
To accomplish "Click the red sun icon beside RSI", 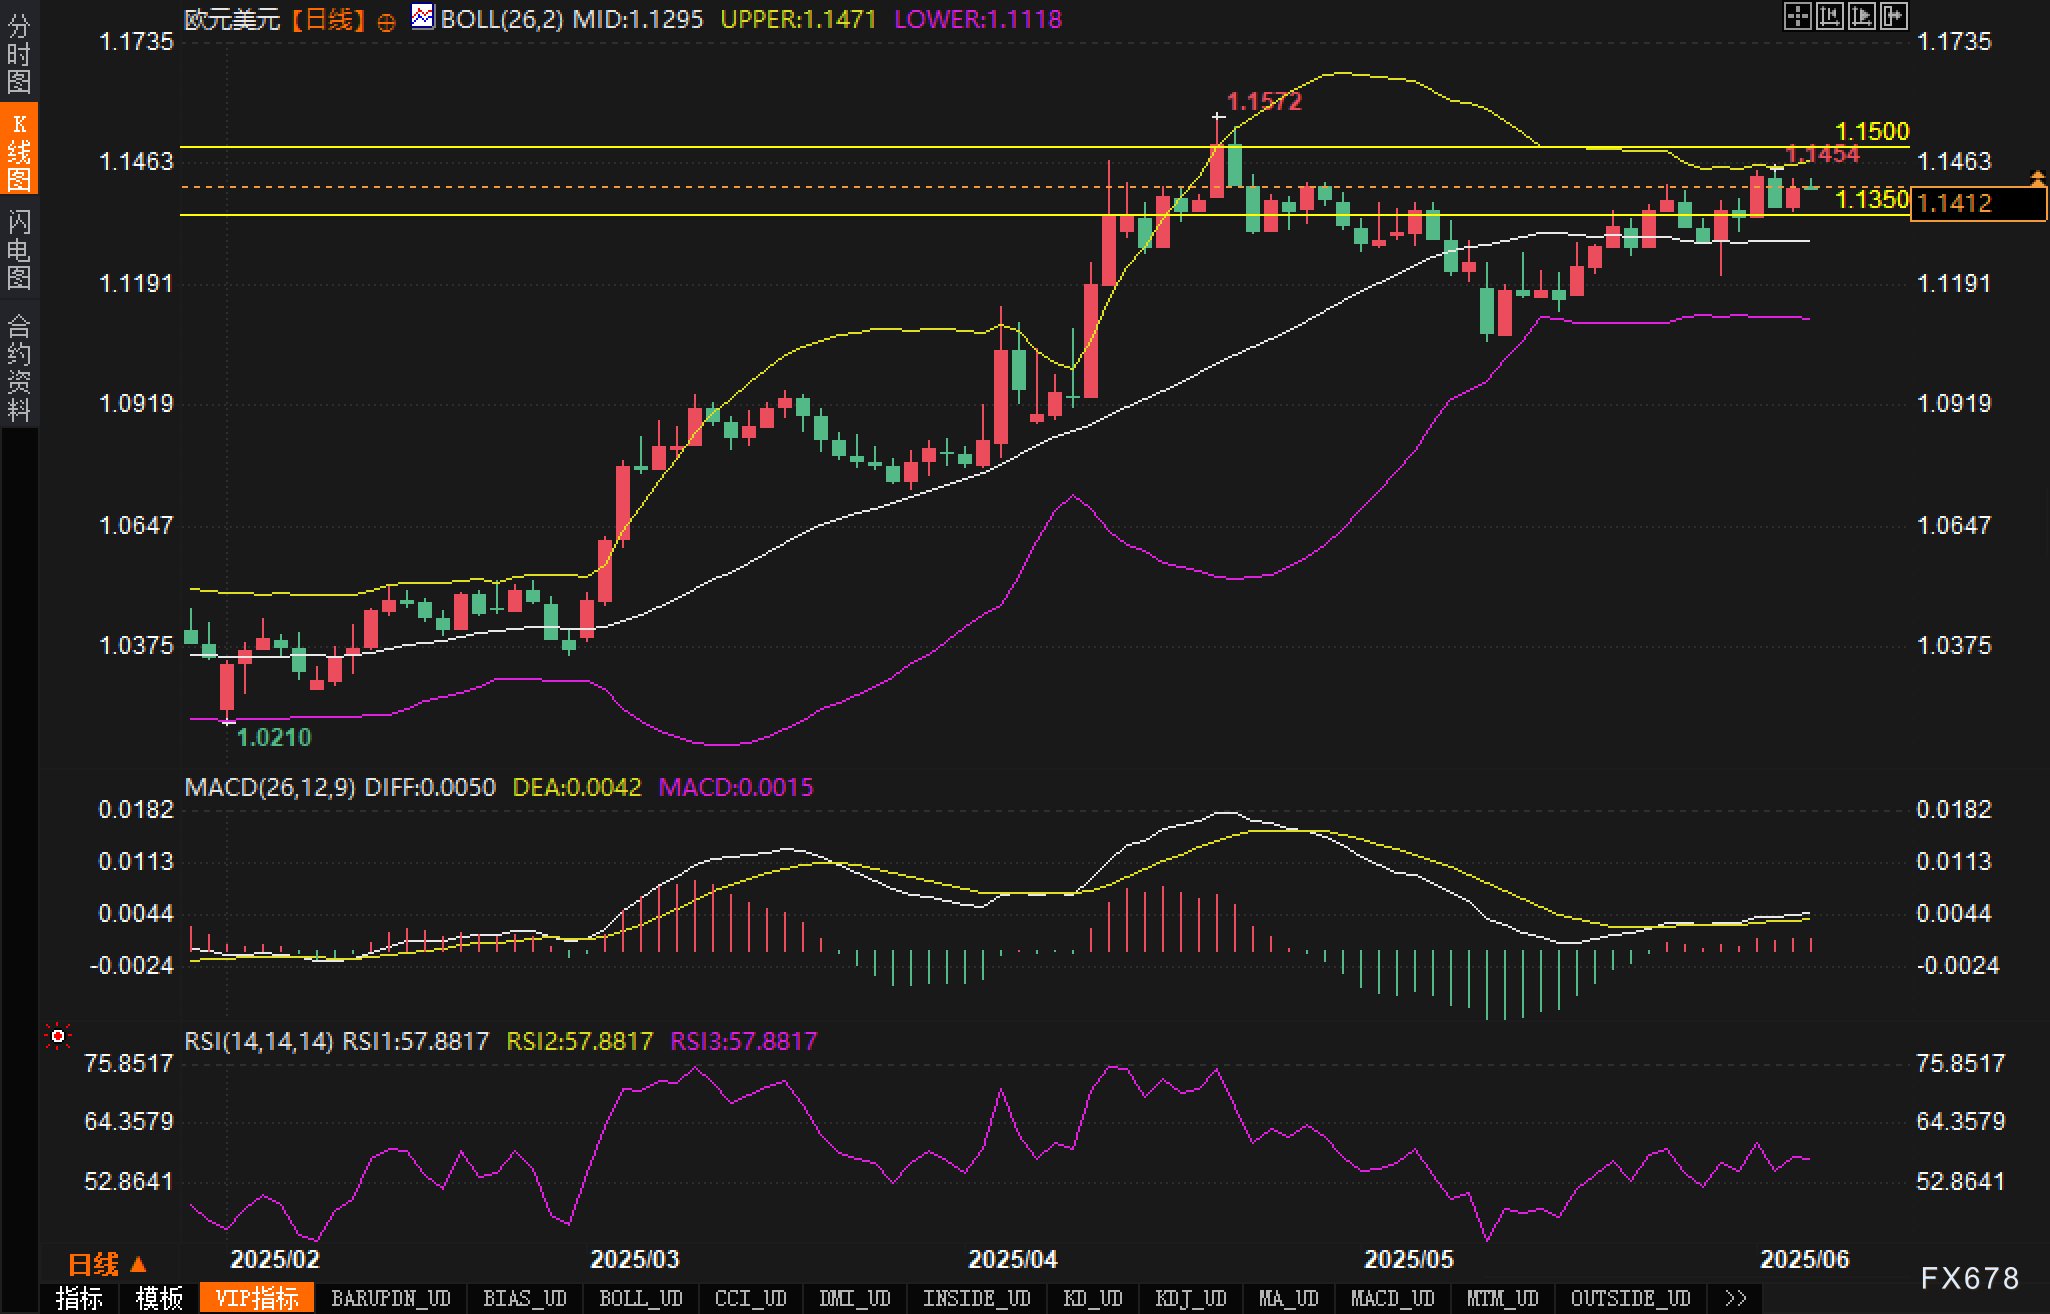I will pos(58,1036).
